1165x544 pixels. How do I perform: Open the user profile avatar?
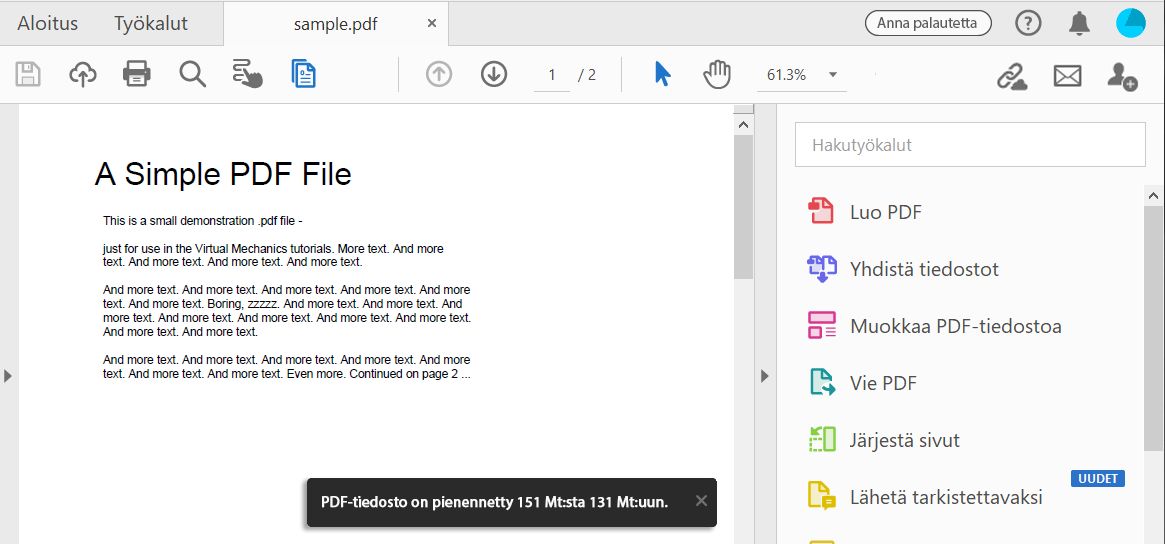click(1131, 24)
